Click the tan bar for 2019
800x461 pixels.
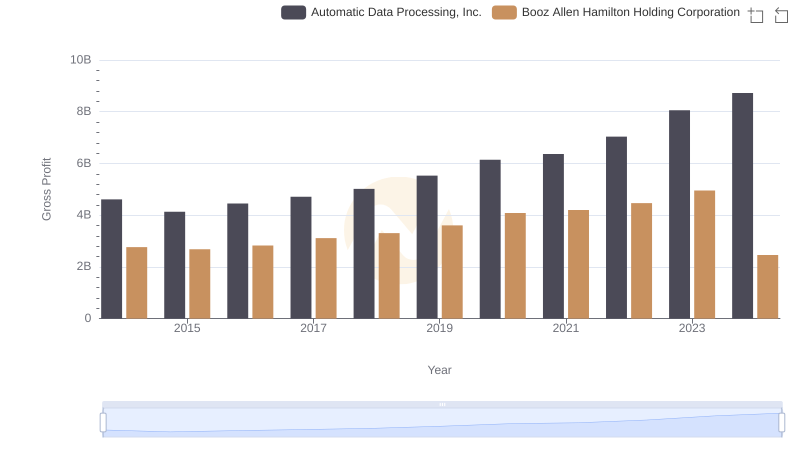click(452, 272)
